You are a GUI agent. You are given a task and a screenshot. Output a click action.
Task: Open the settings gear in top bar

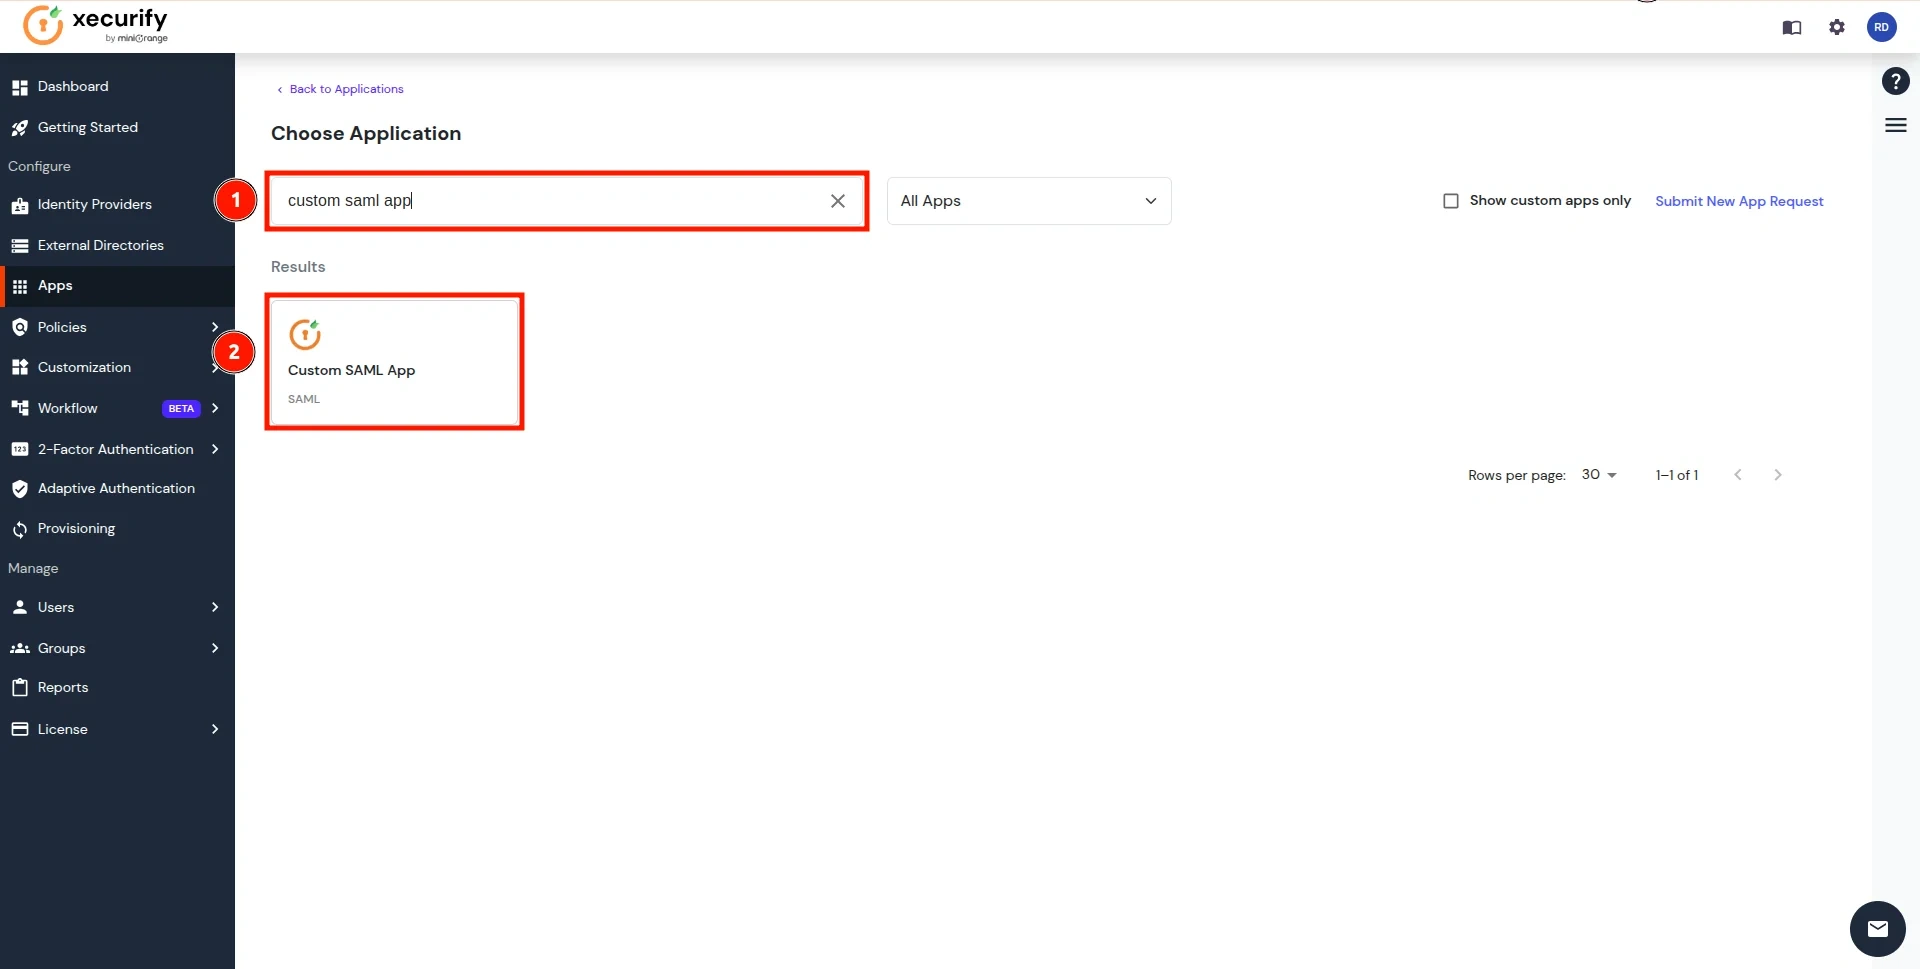(1837, 27)
